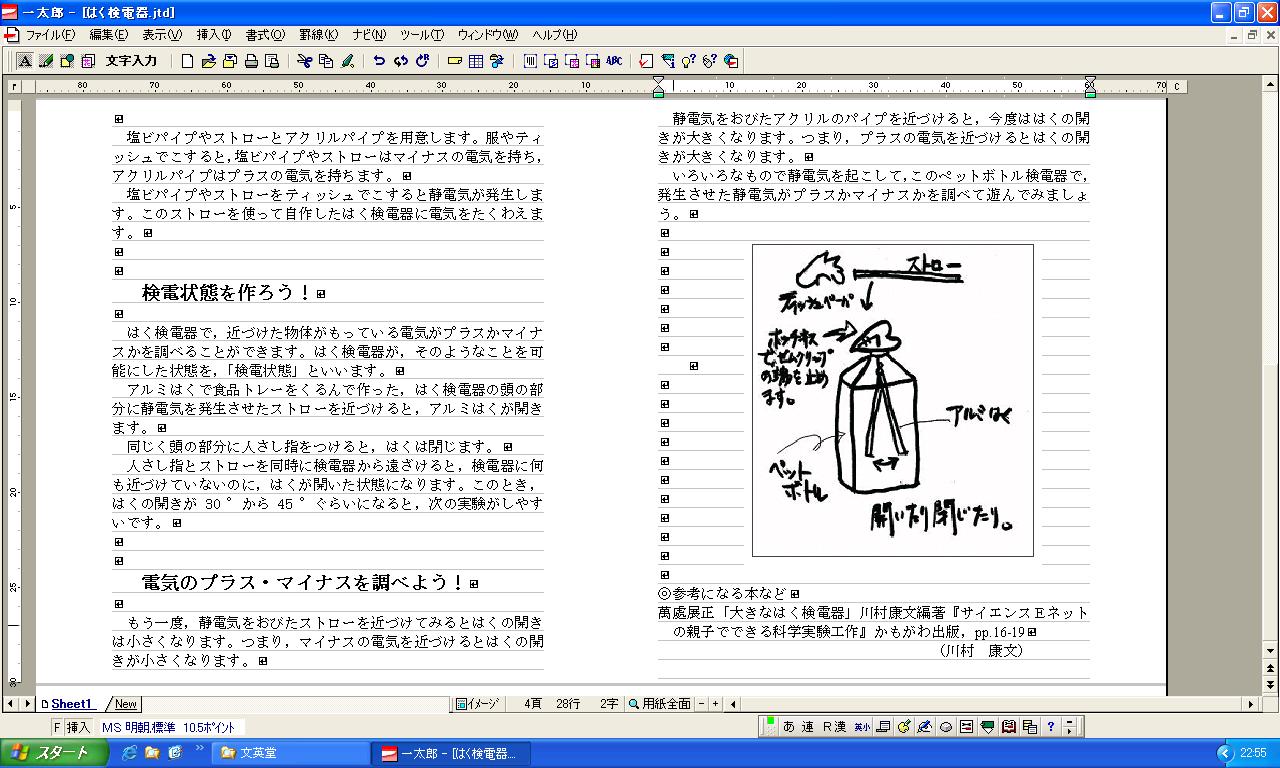Copy selection with the copy icon
Image resolution: width=1280 pixels, height=768 pixels.
coord(326,61)
